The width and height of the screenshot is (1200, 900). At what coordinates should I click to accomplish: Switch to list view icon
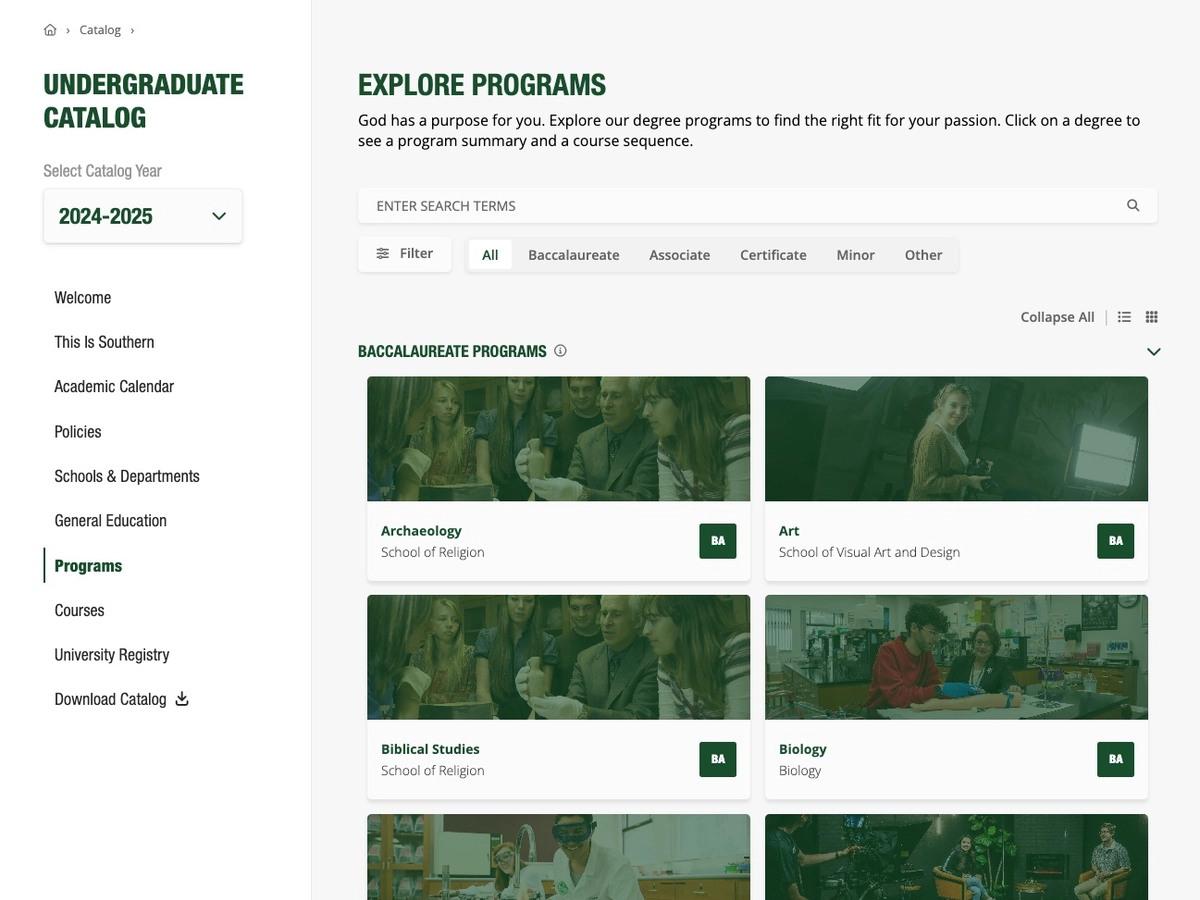point(1124,317)
